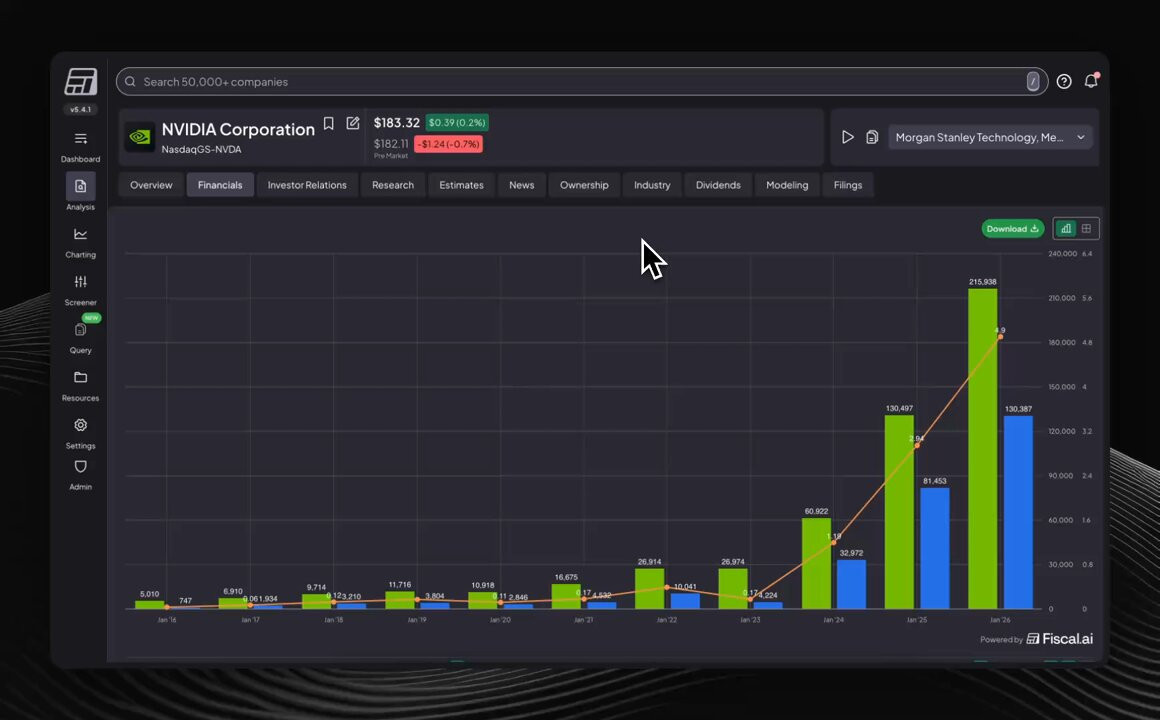This screenshot has width=1160, height=720.
Task: Open the help question mark icon
Action: 1064,81
